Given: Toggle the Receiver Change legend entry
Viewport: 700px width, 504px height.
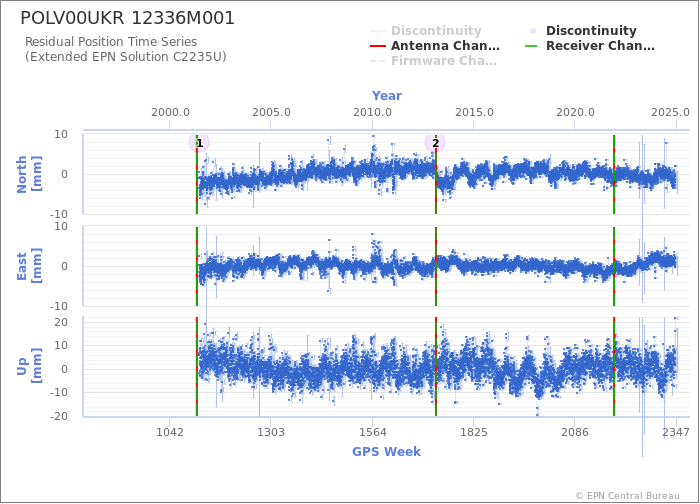Looking at the screenshot, I should click(x=590, y=46).
